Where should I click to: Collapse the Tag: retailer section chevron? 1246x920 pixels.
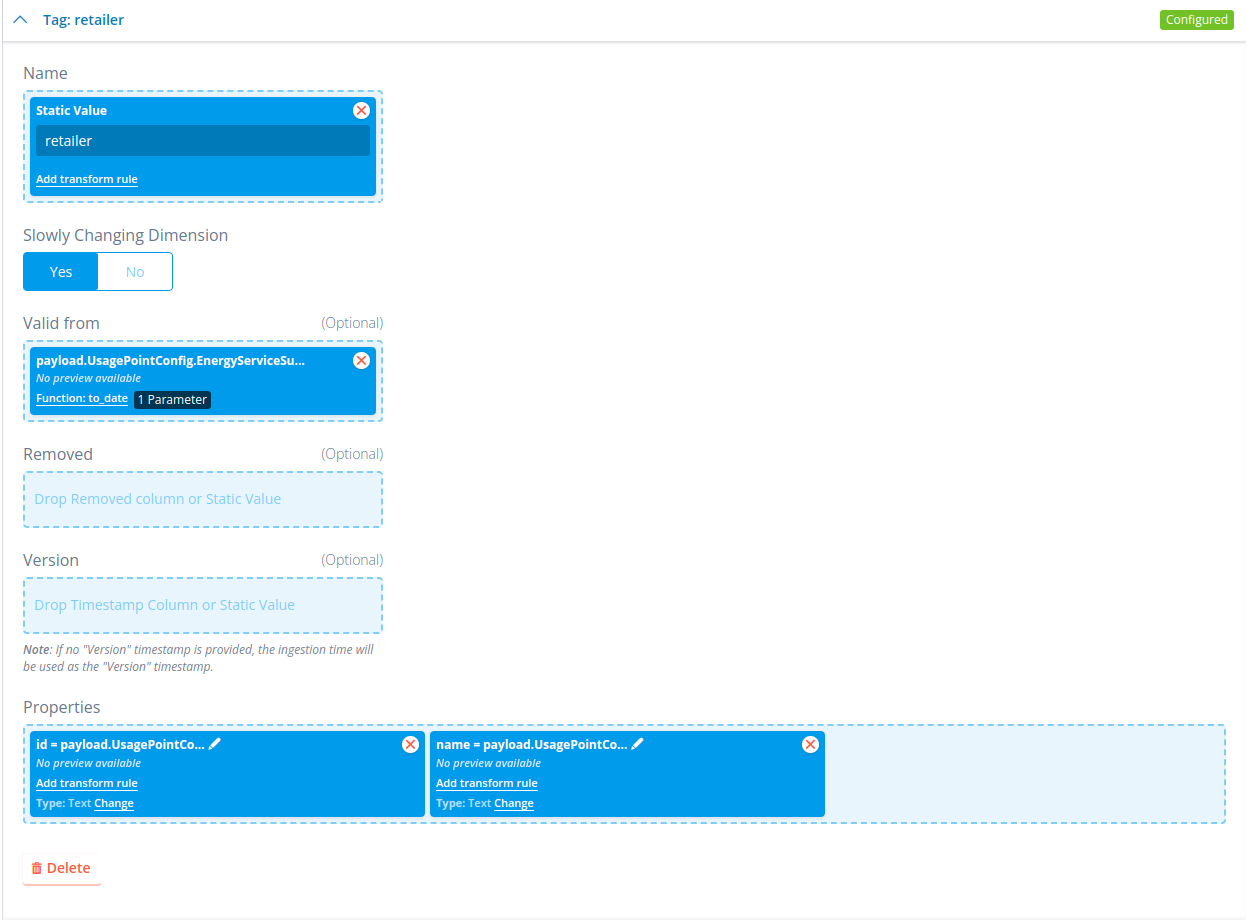pyautogui.click(x=20, y=20)
